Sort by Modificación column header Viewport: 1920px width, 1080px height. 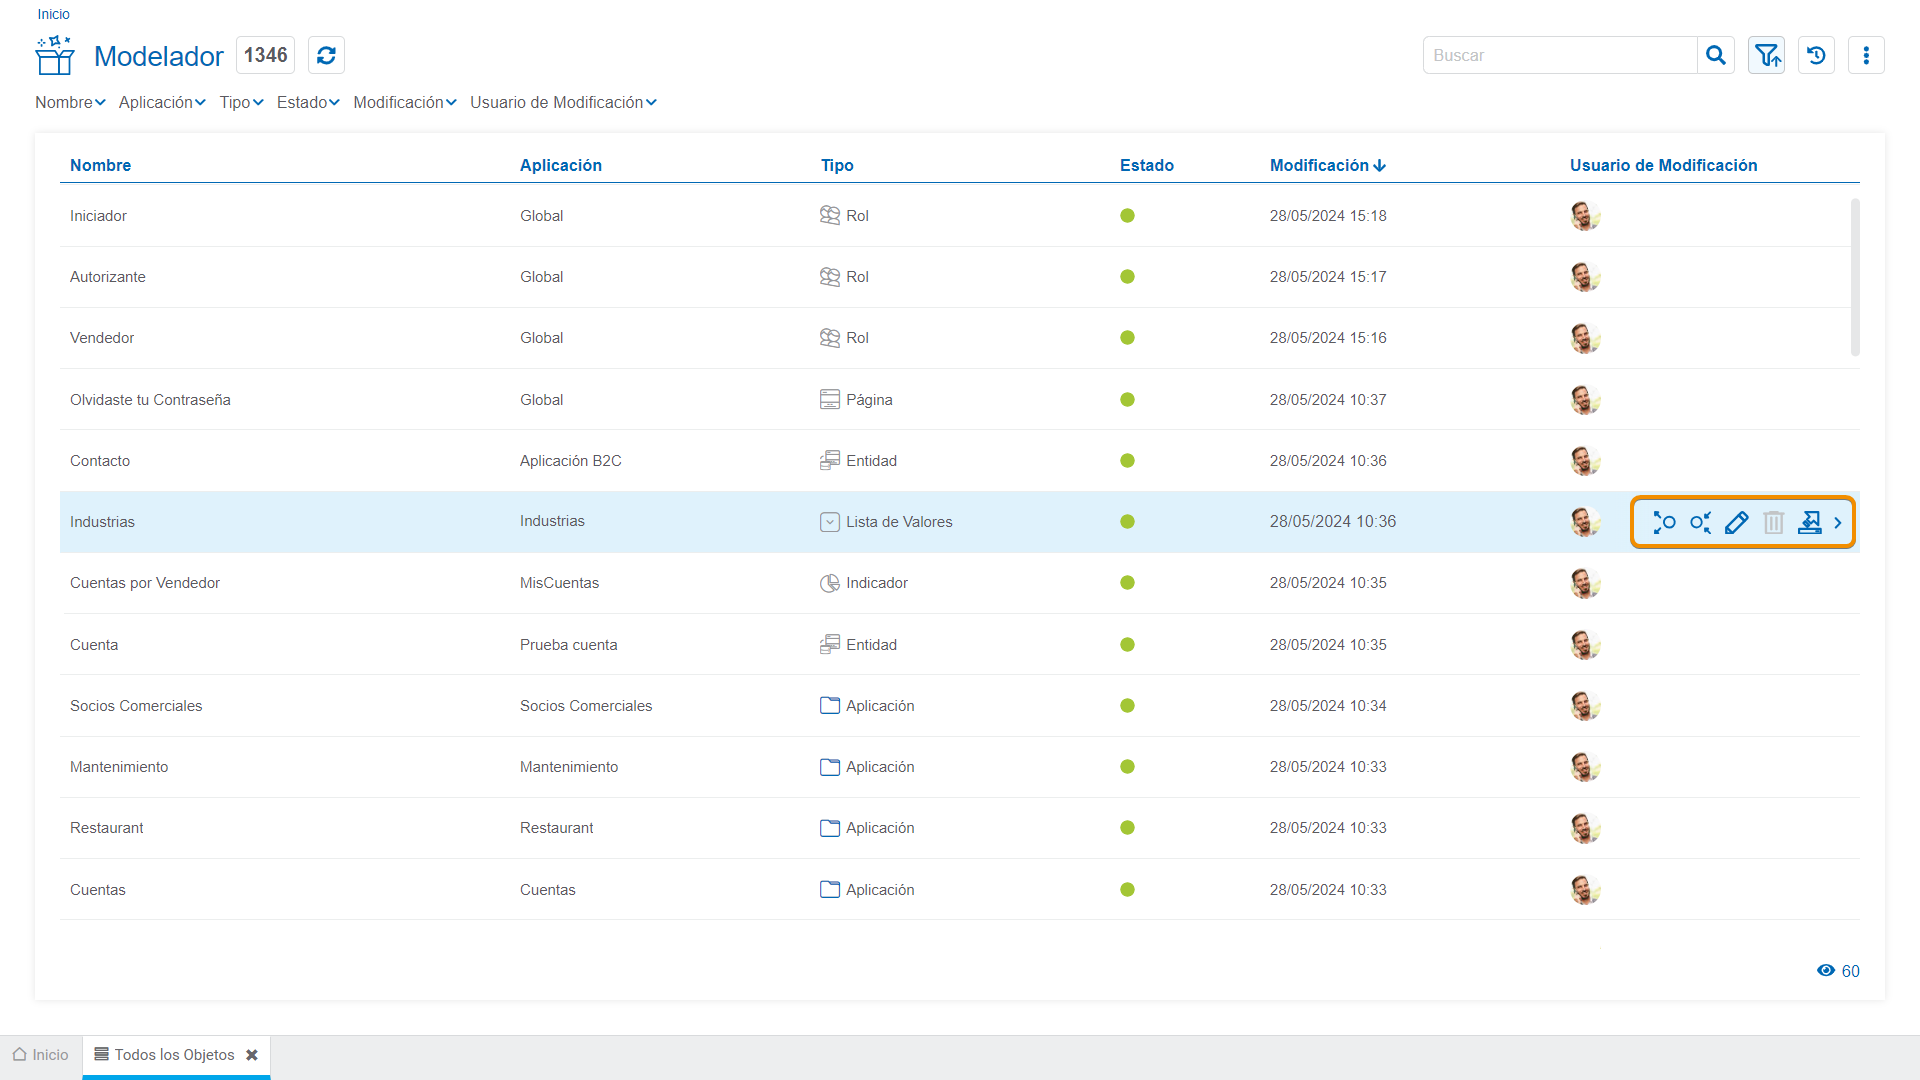click(1327, 165)
